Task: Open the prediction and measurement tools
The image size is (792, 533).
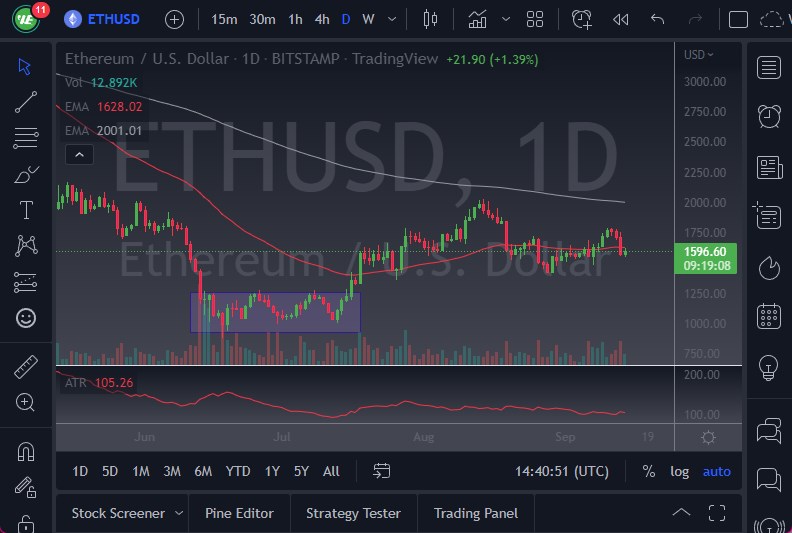Action: tap(25, 282)
